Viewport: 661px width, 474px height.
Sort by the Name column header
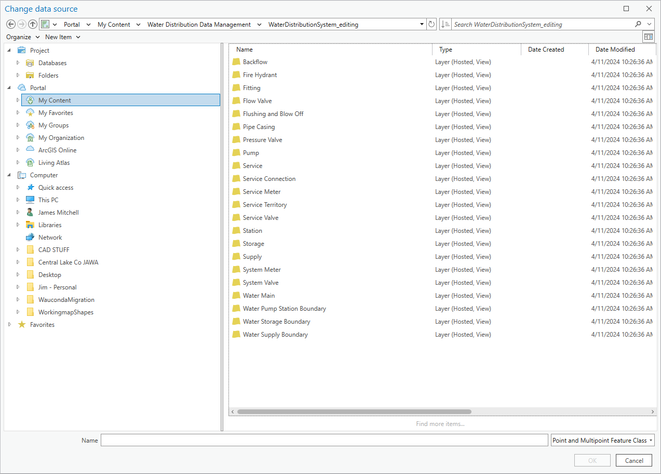[331, 49]
